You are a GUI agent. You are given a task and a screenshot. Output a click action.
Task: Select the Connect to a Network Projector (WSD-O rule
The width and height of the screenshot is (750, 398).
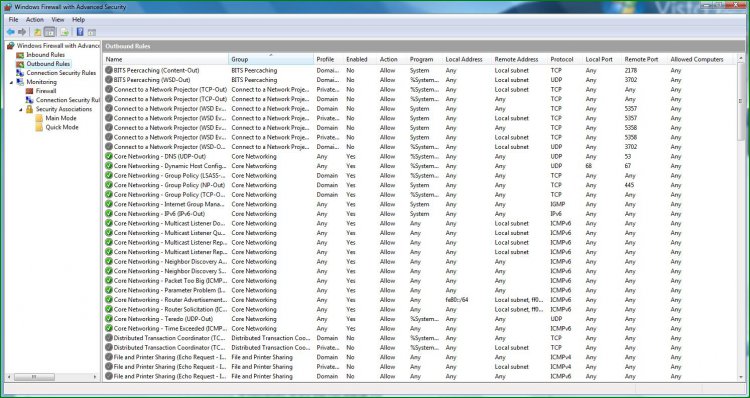pos(170,147)
